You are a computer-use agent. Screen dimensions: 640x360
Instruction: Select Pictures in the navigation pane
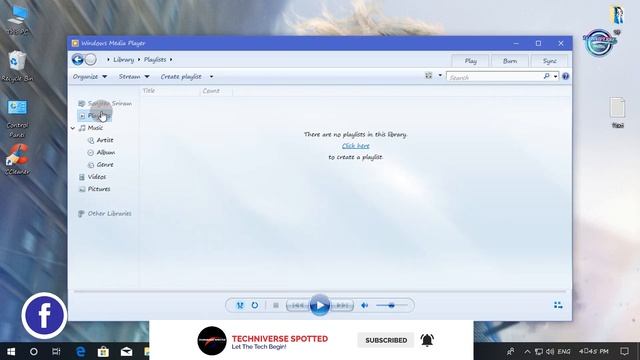(94, 189)
